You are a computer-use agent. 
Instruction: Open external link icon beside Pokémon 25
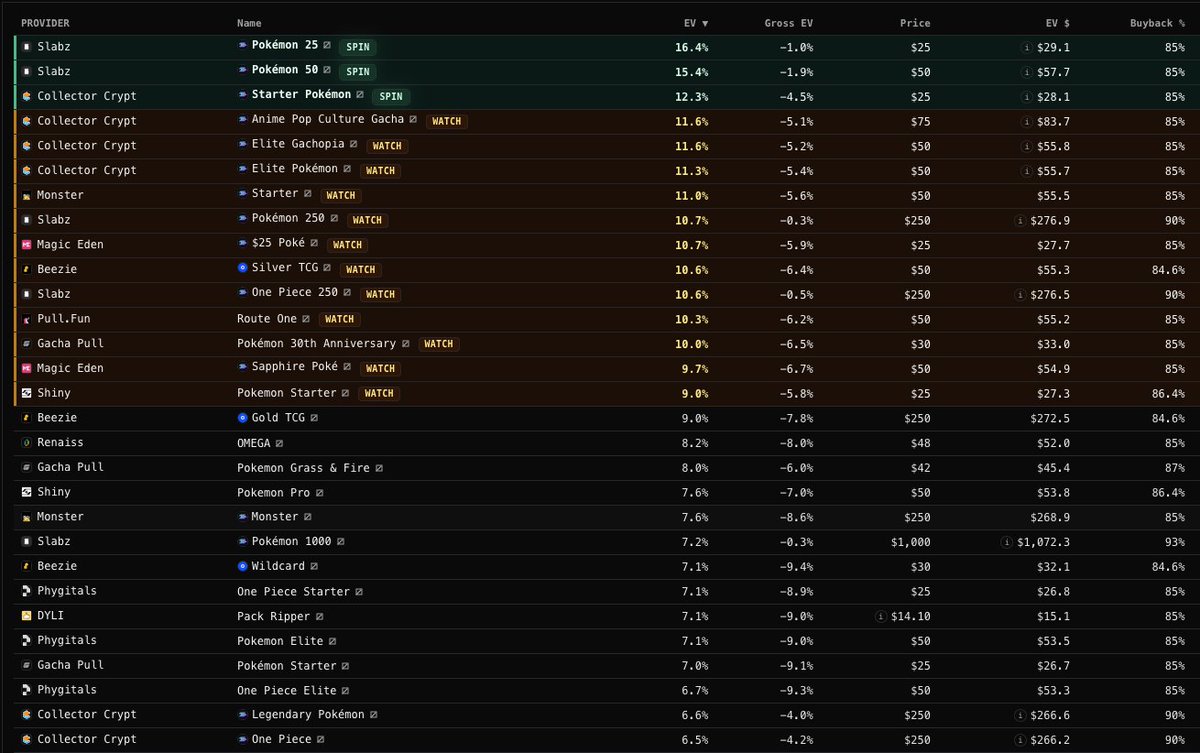[327, 46]
